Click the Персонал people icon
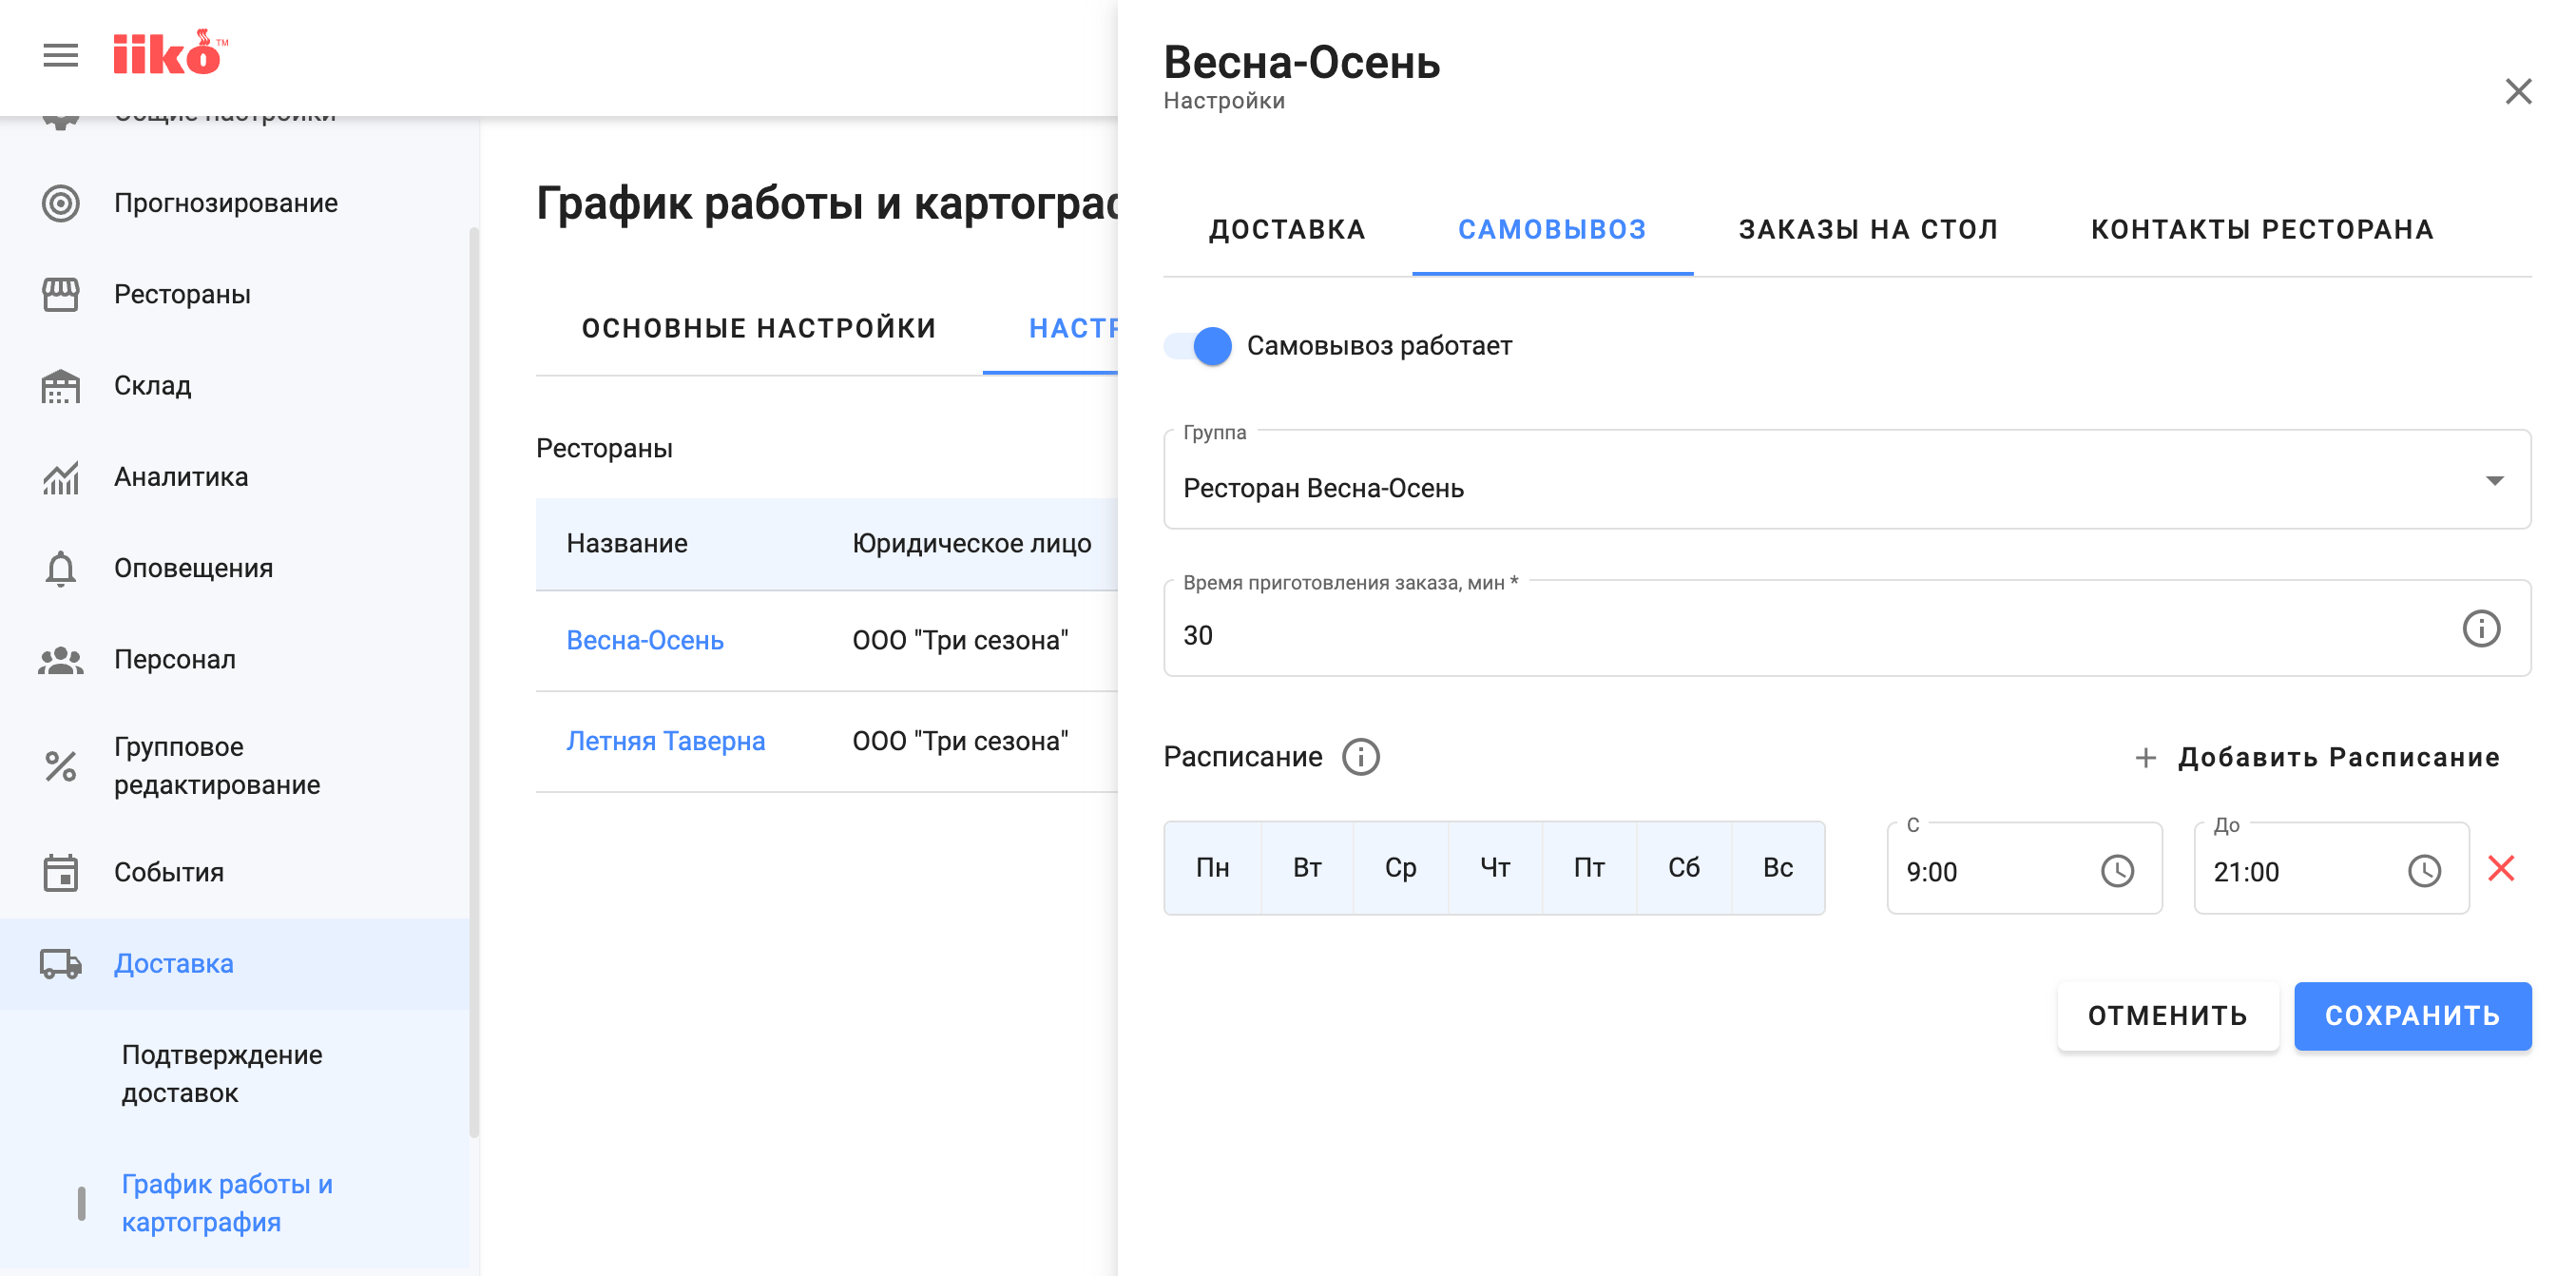2576x1276 pixels. (x=61, y=660)
